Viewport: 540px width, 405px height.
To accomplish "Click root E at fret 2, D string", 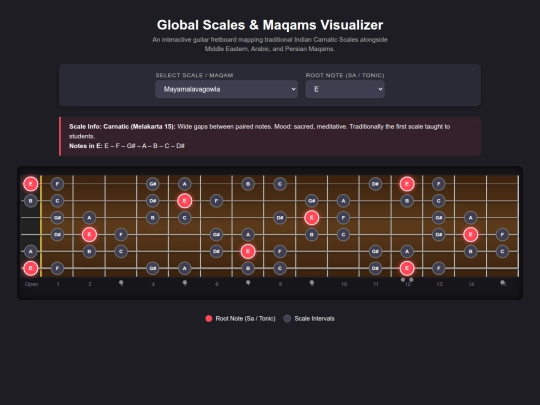I will pyautogui.click(x=89, y=235).
